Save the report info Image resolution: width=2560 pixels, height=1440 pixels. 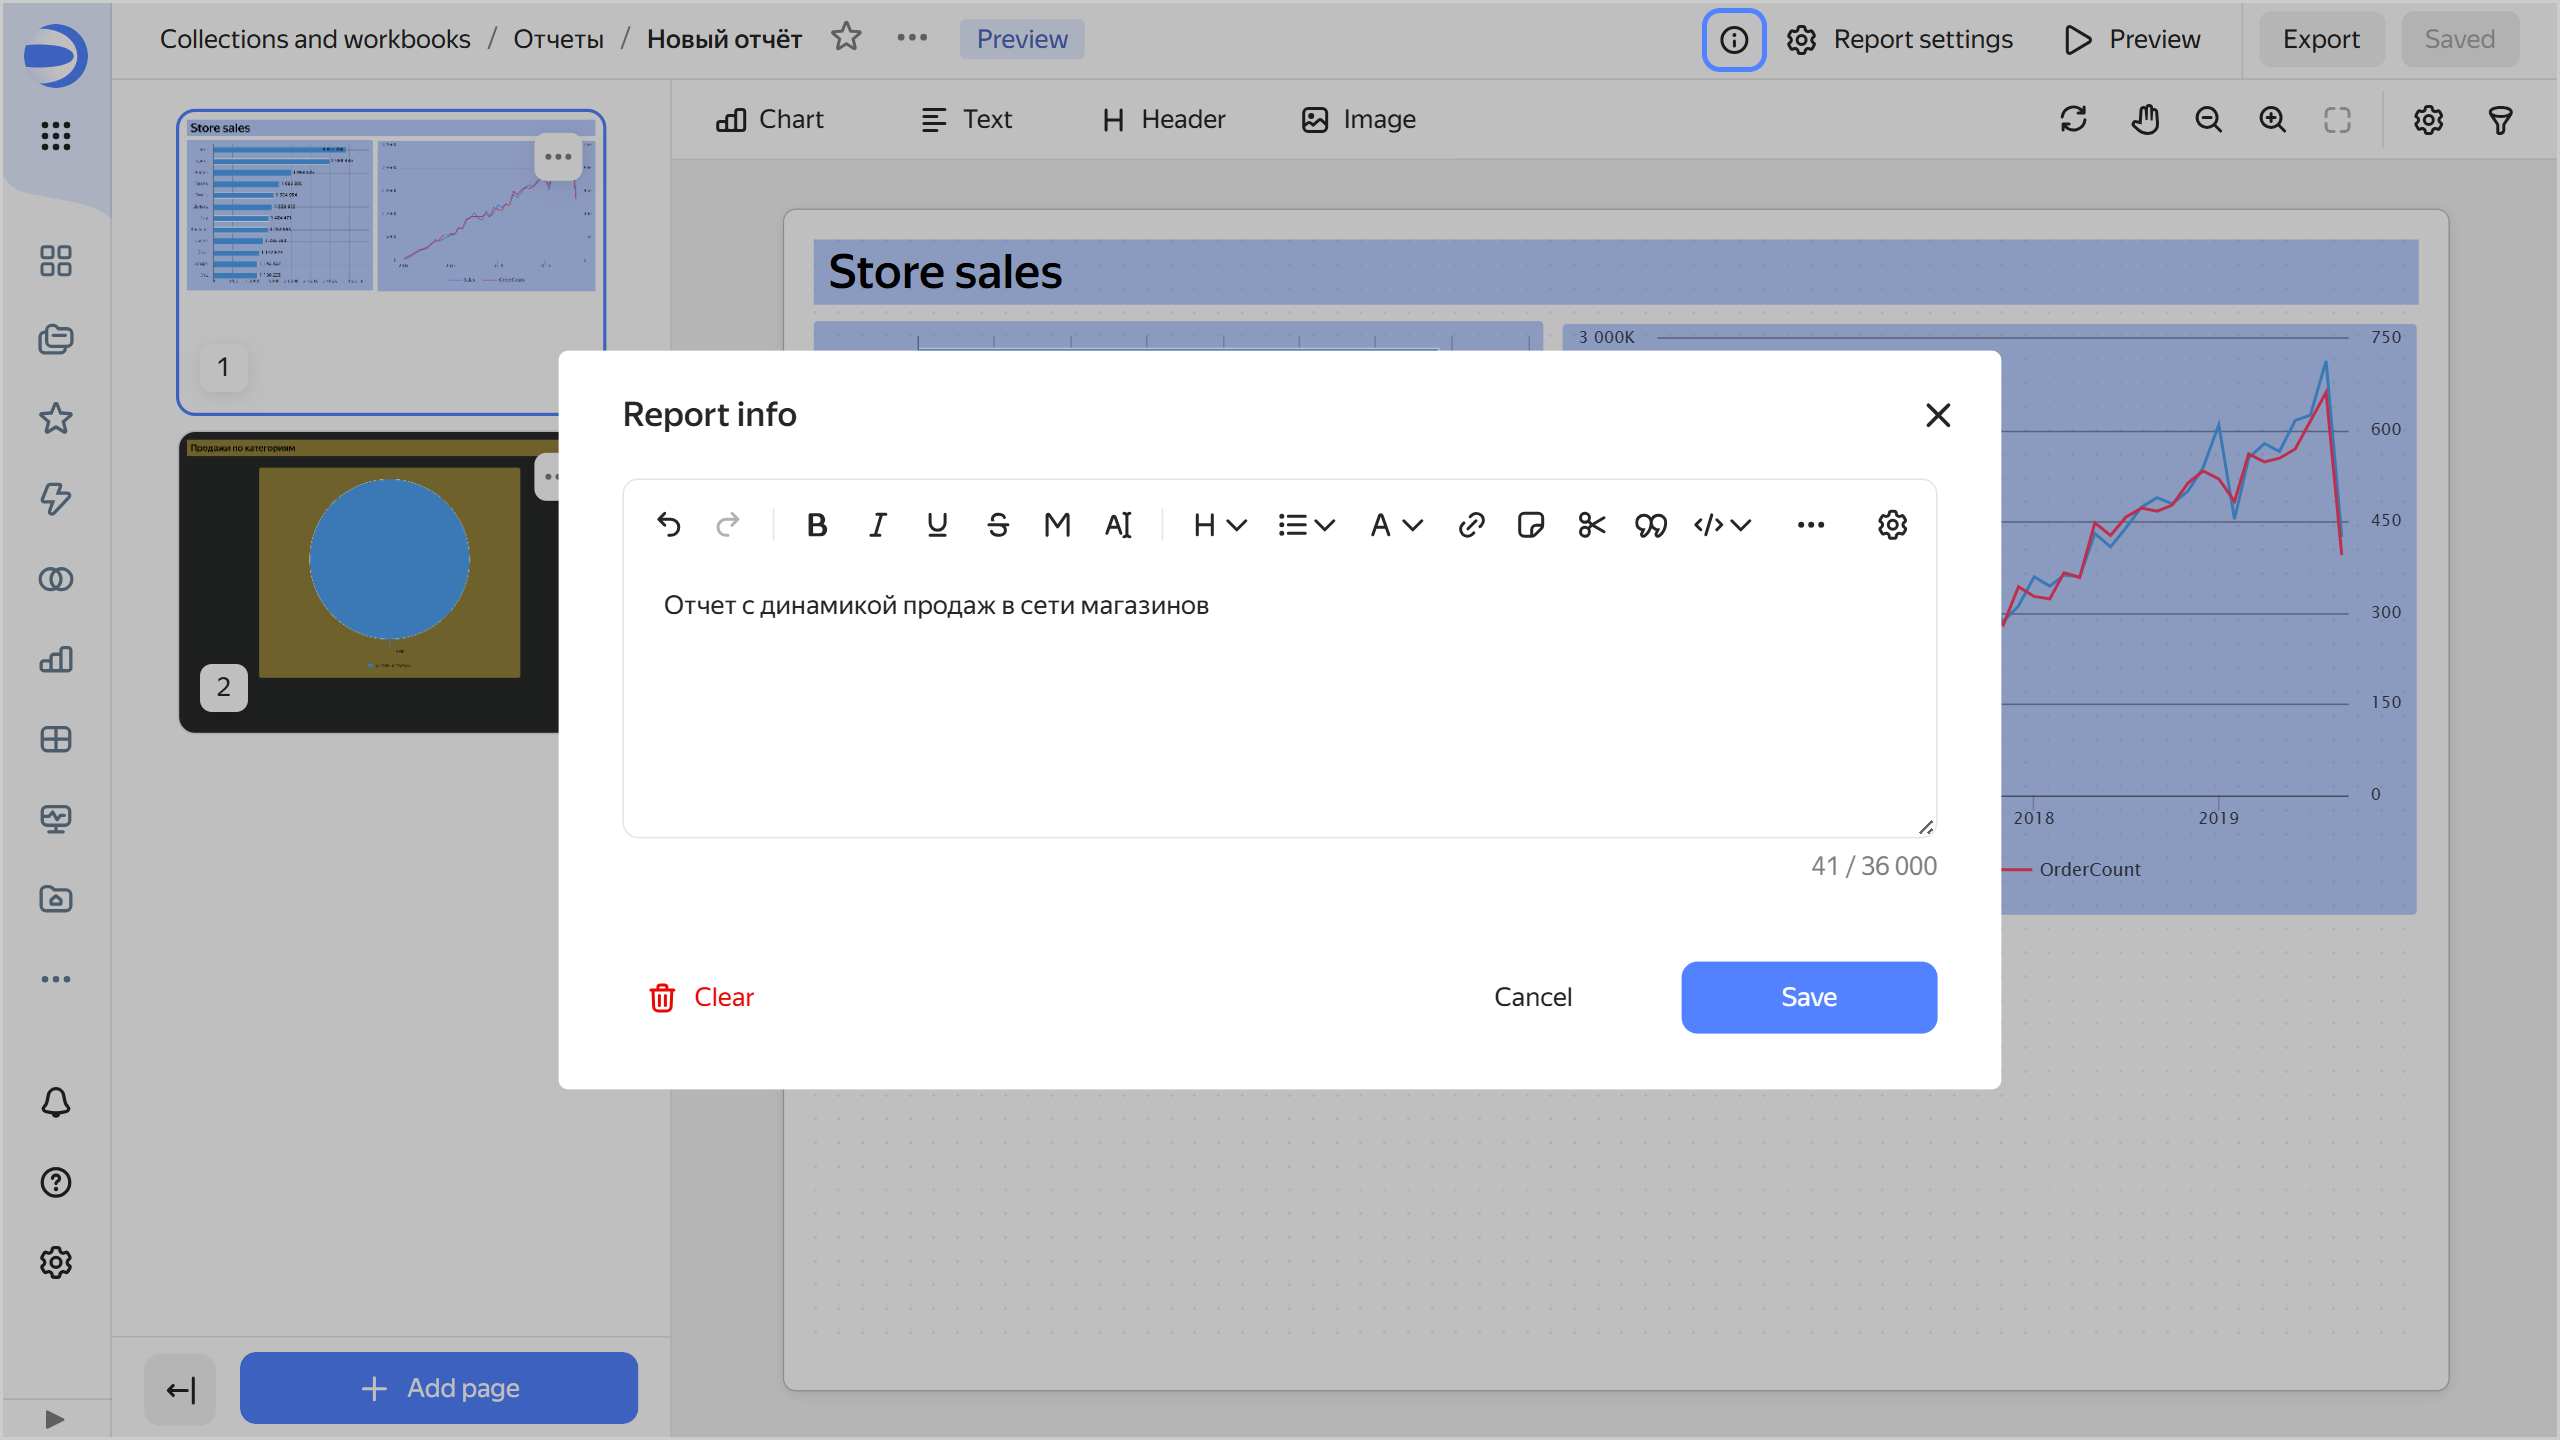[x=1808, y=997]
